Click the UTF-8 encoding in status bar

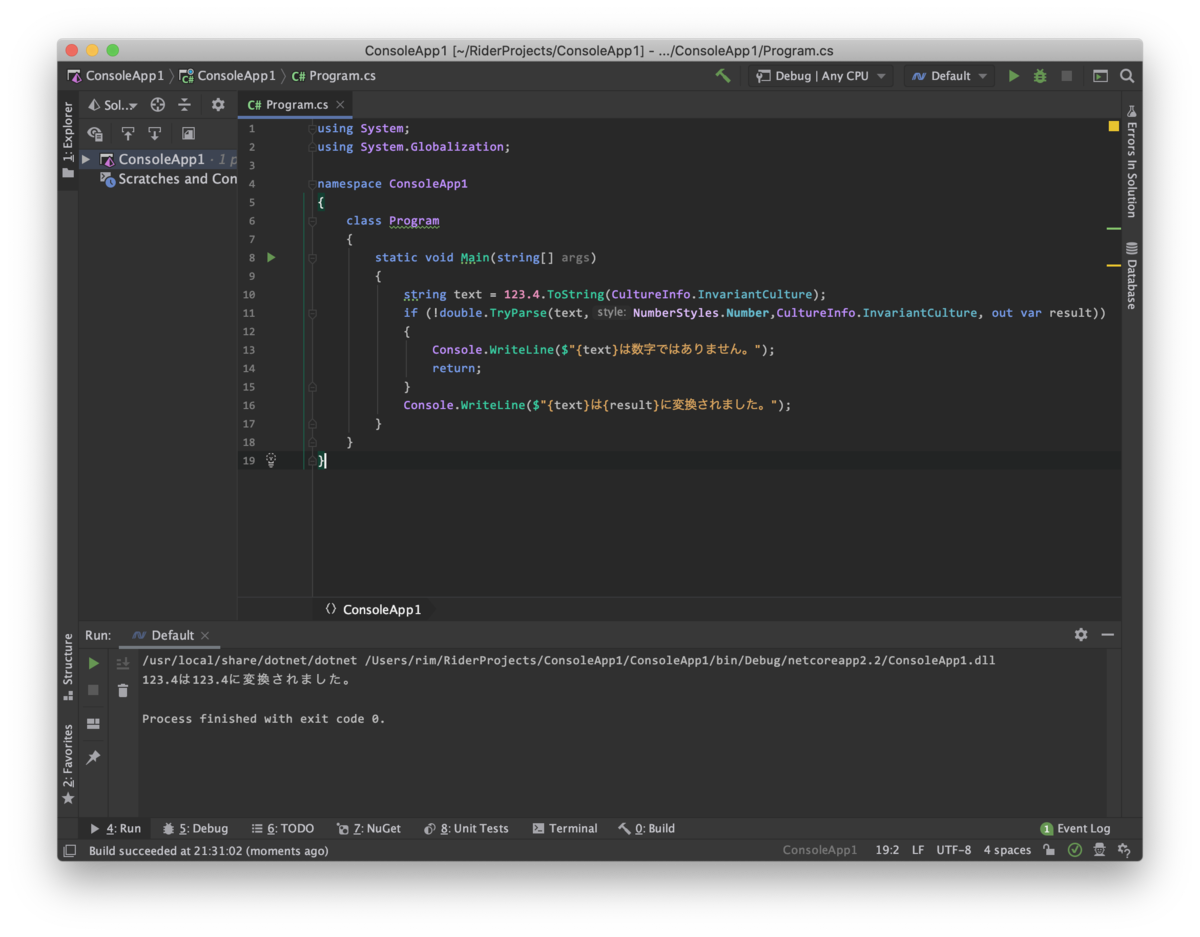(954, 851)
